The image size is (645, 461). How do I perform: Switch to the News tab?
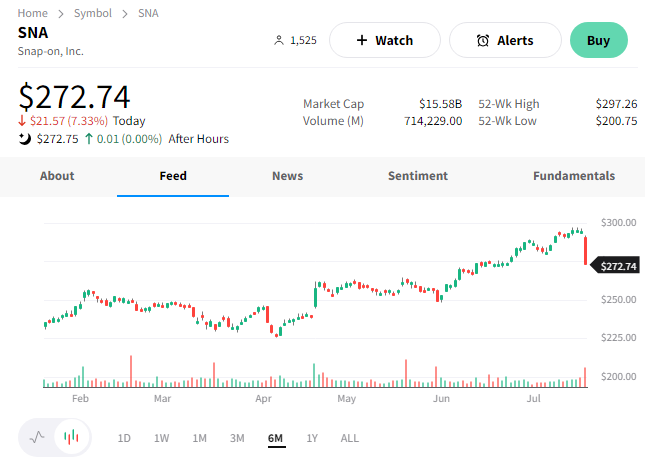coord(287,176)
